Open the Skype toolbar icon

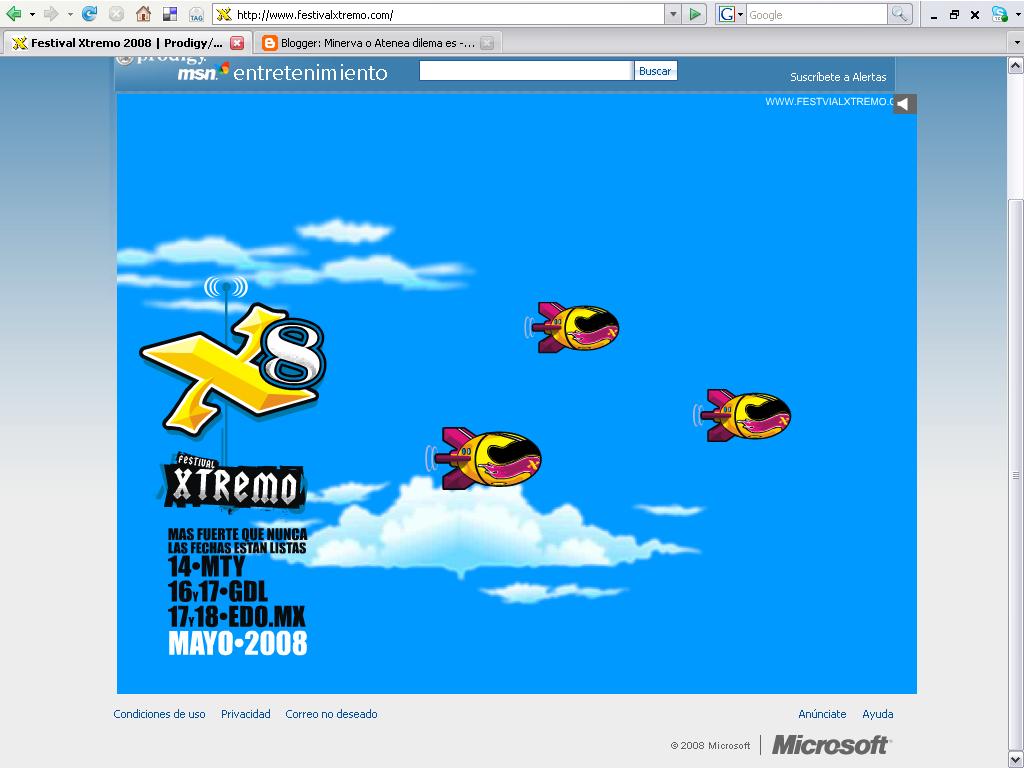coord(999,14)
